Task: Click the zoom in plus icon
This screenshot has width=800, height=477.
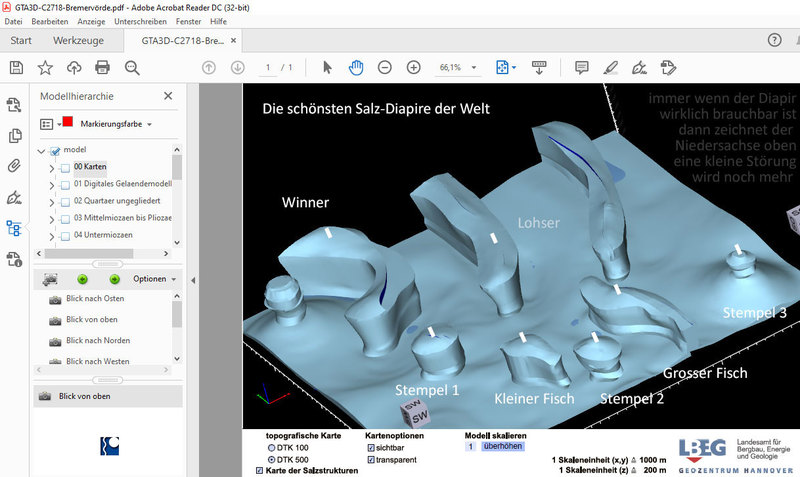Action: point(413,67)
